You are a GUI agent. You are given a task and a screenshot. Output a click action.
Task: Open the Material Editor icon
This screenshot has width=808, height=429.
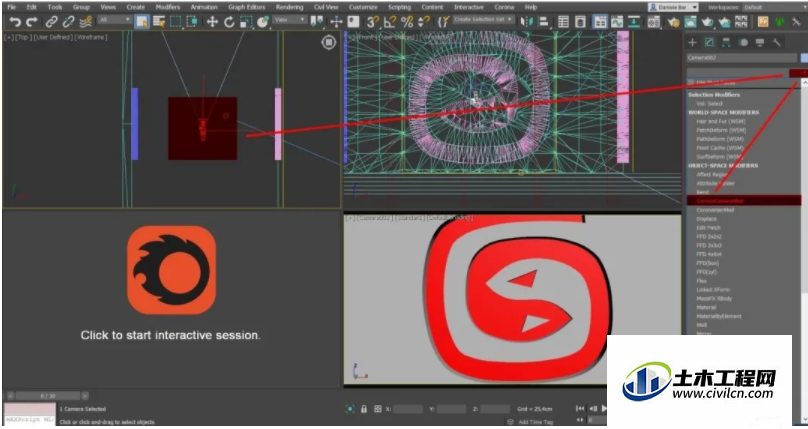point(654,22)
